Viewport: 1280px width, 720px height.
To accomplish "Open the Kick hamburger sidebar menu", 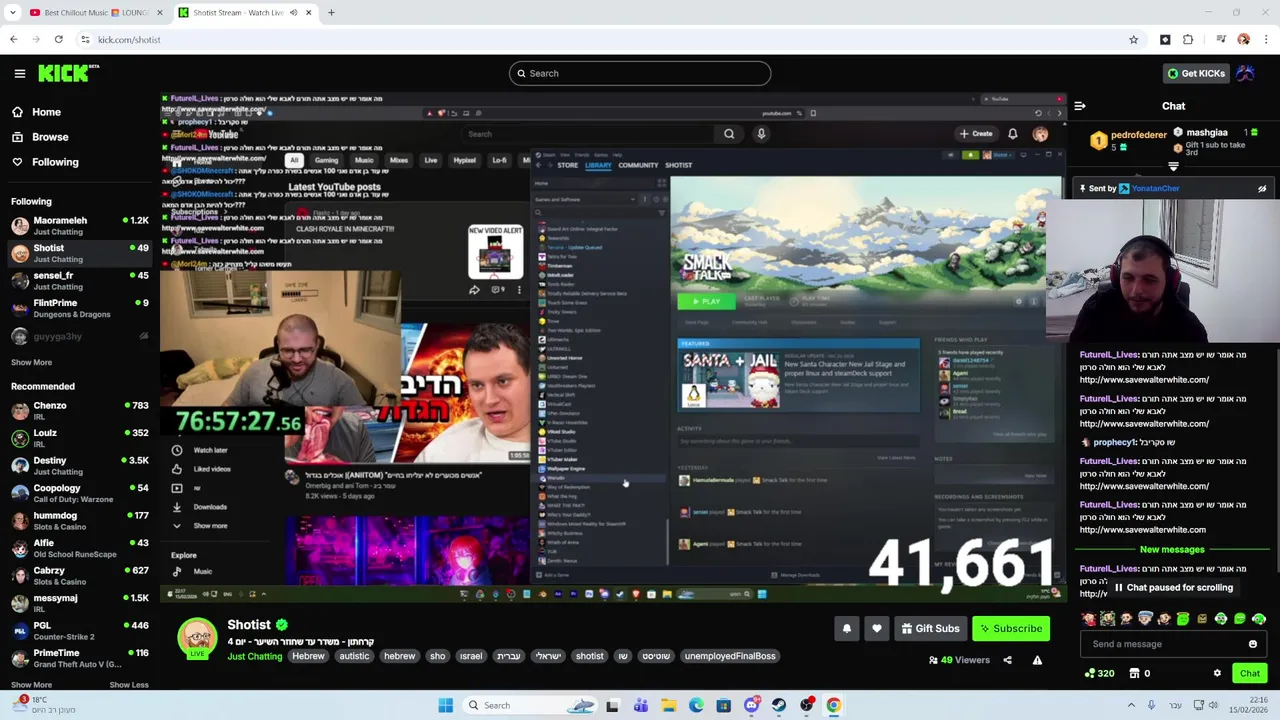I will click(19, 73).
